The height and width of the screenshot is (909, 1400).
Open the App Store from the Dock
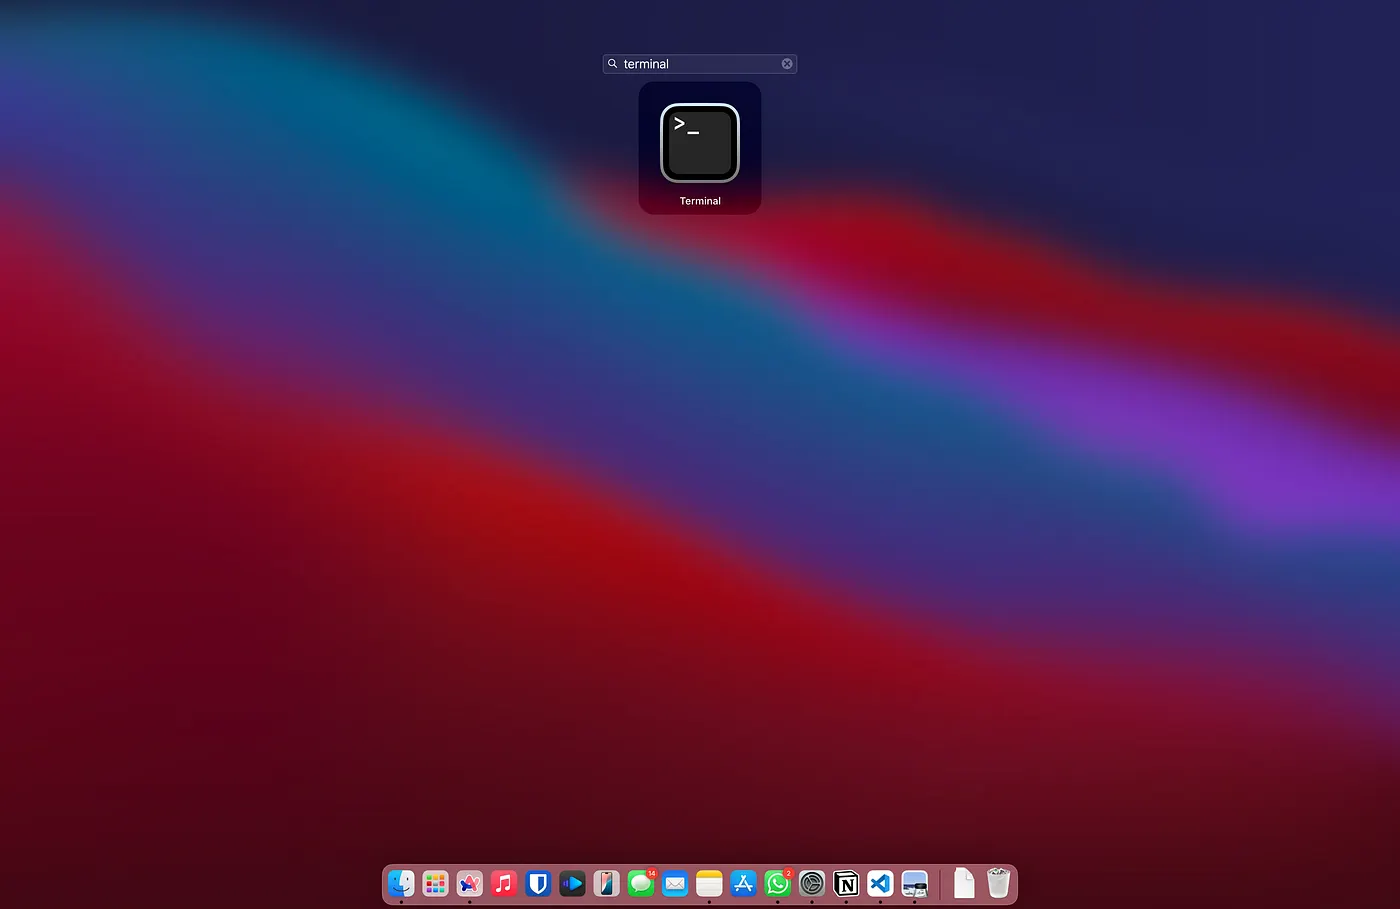[x=743, y=883]
